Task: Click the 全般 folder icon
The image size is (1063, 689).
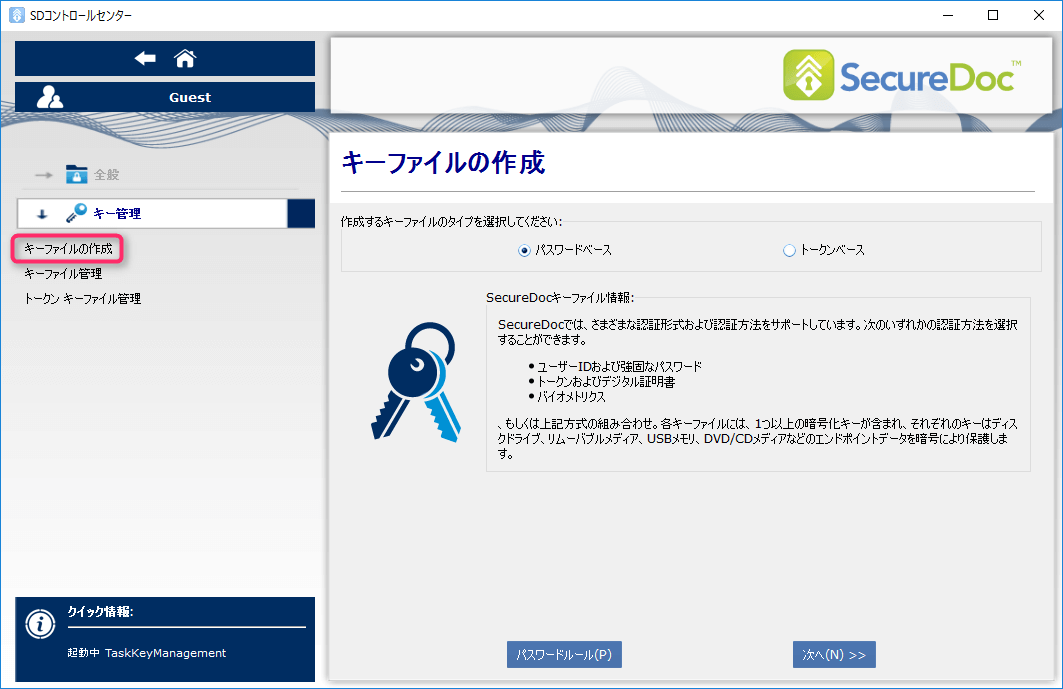Action: coord(76,174)
